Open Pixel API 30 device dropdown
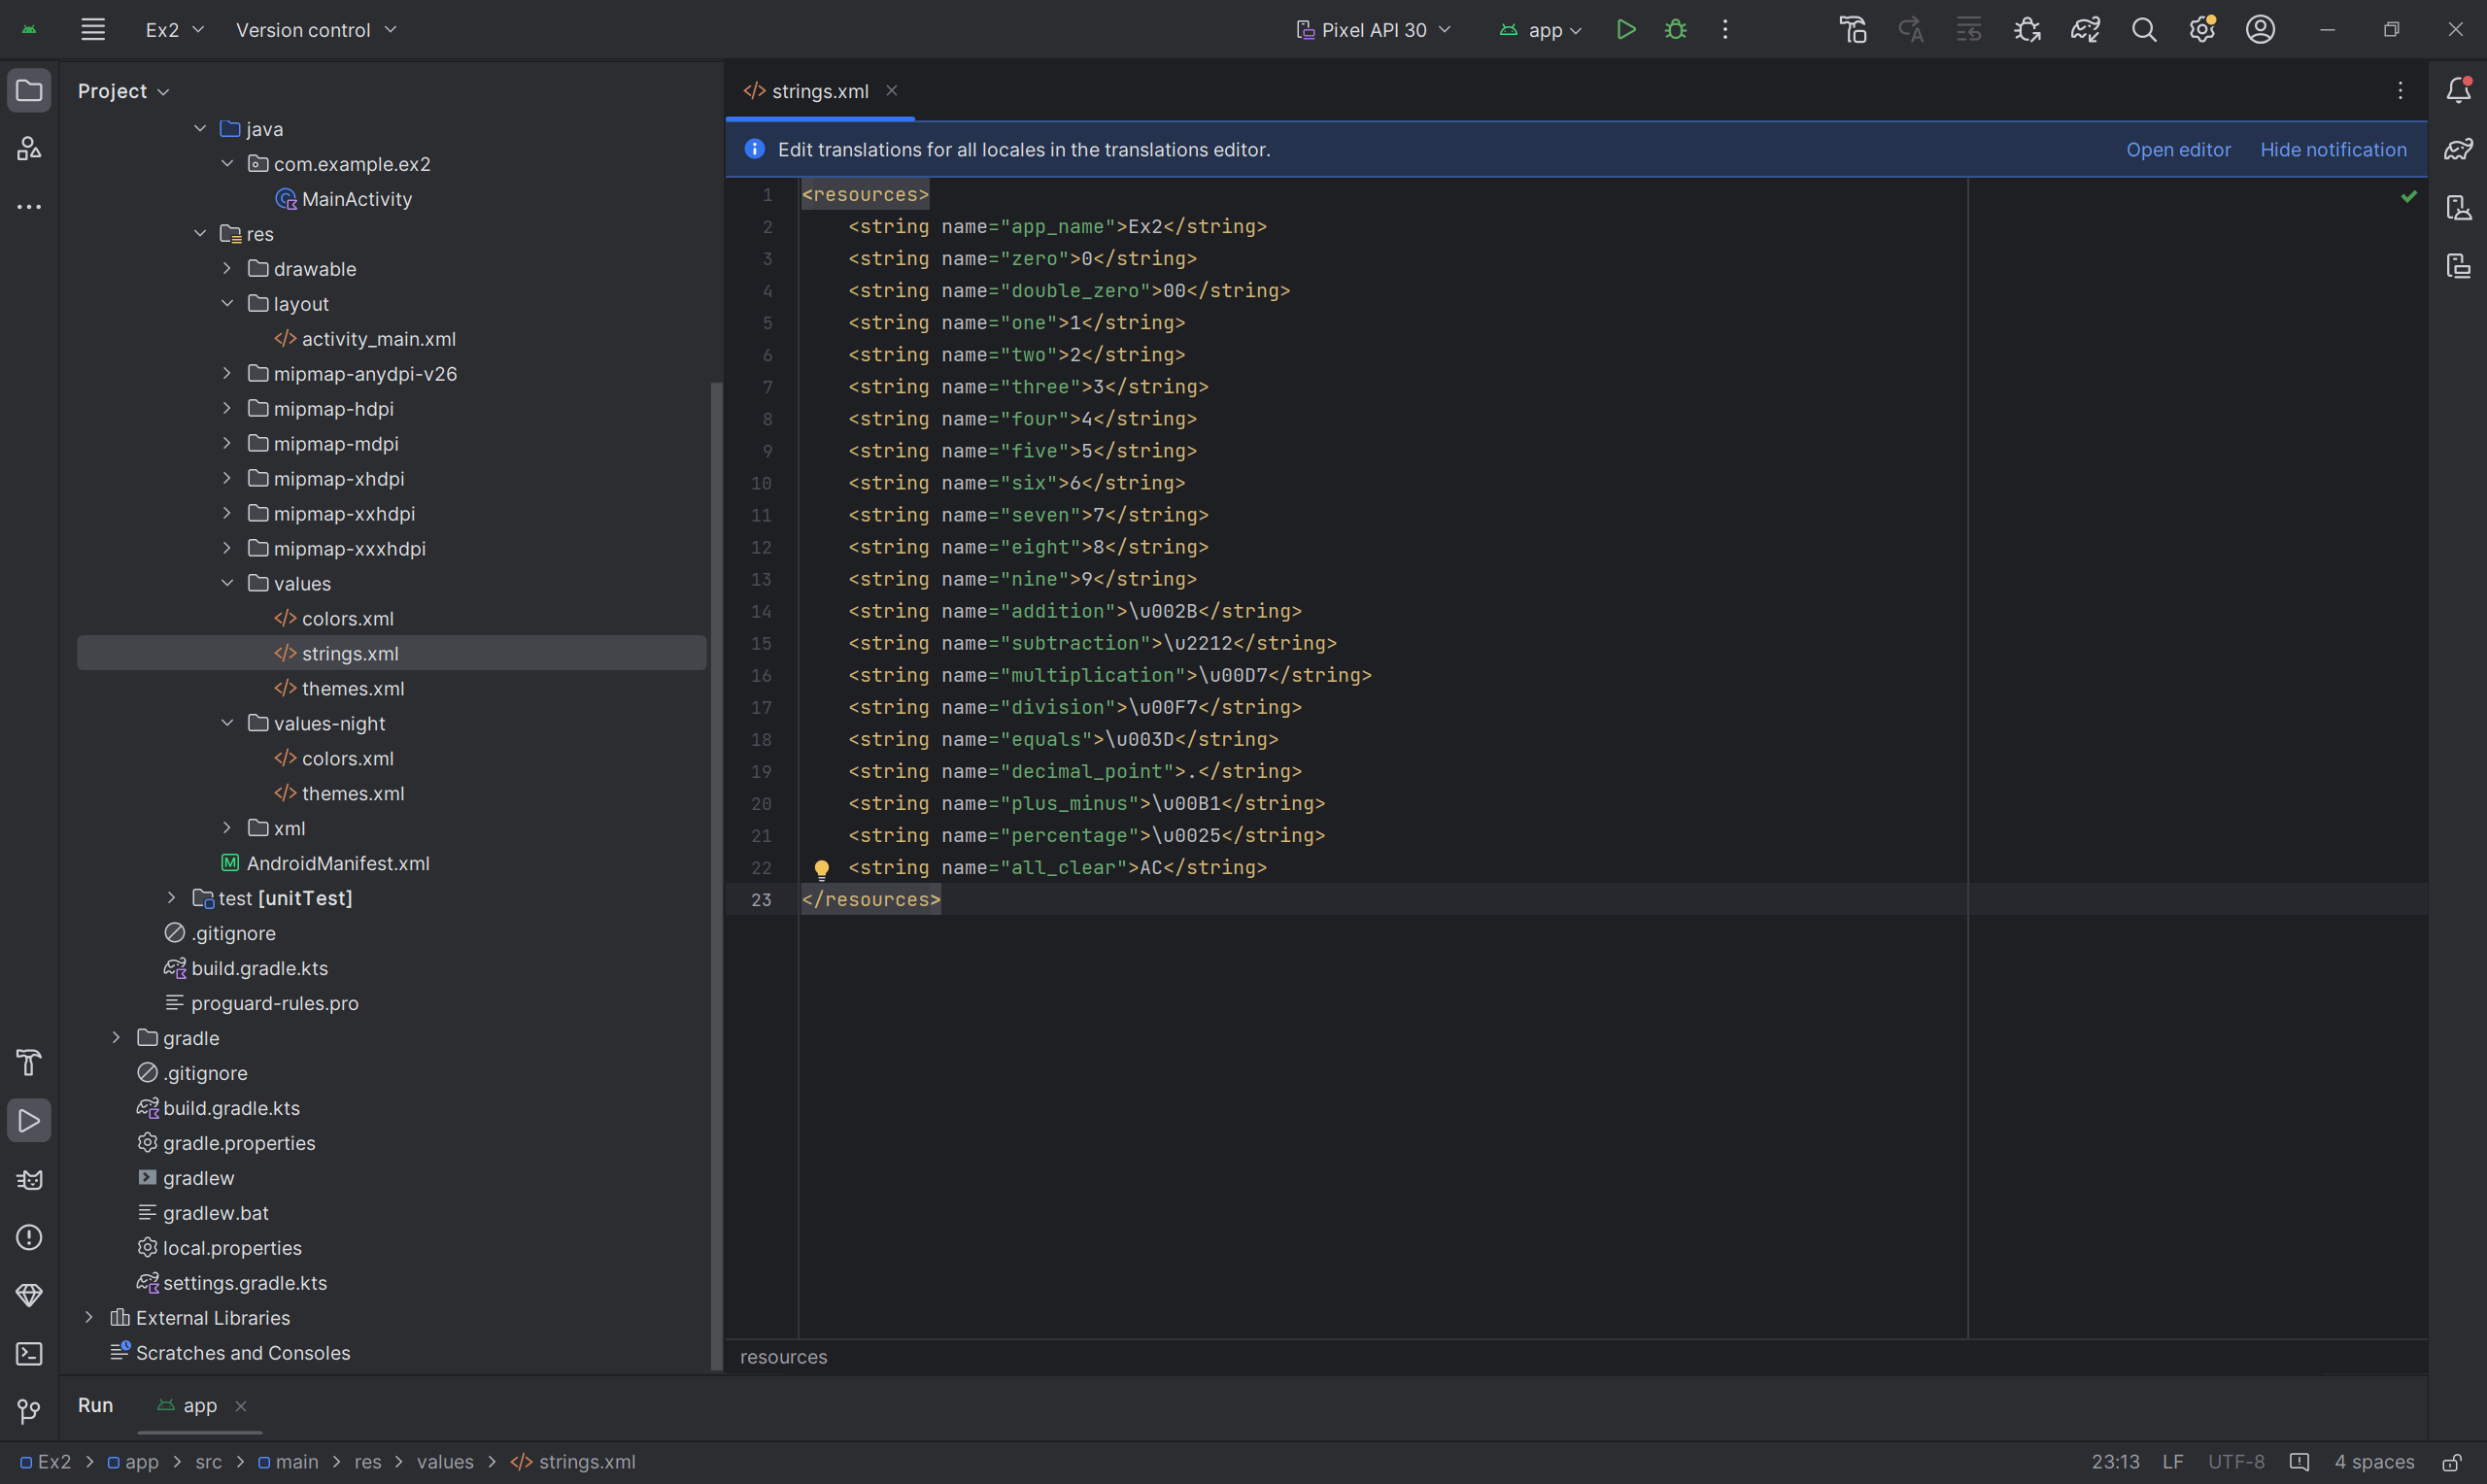The width and height of the screenshot is (2487, 1484). click(x=1374, y=30)
